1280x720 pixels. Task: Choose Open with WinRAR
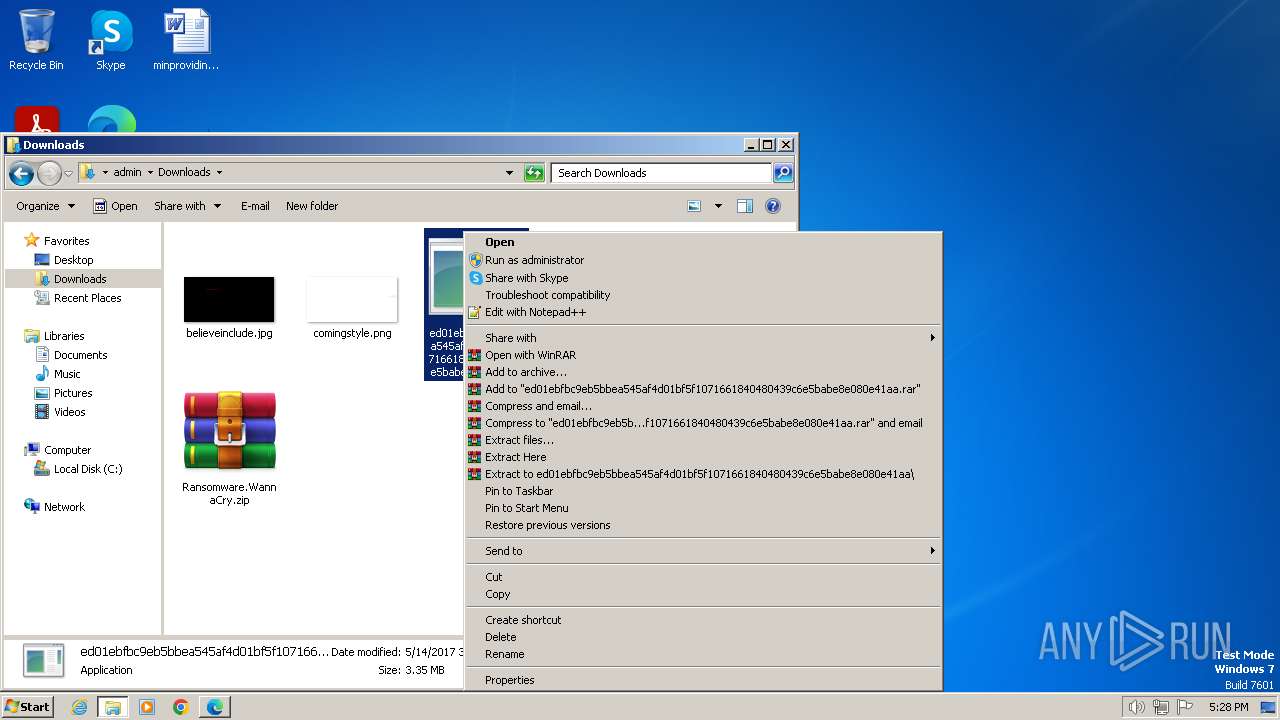point(704,355)
